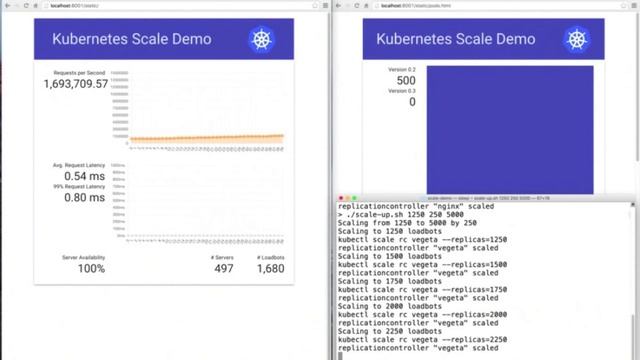The image size is (640, 360).
Task: Click the 'Scaling to 2000 loadbots' line
Action: (389, 306)
